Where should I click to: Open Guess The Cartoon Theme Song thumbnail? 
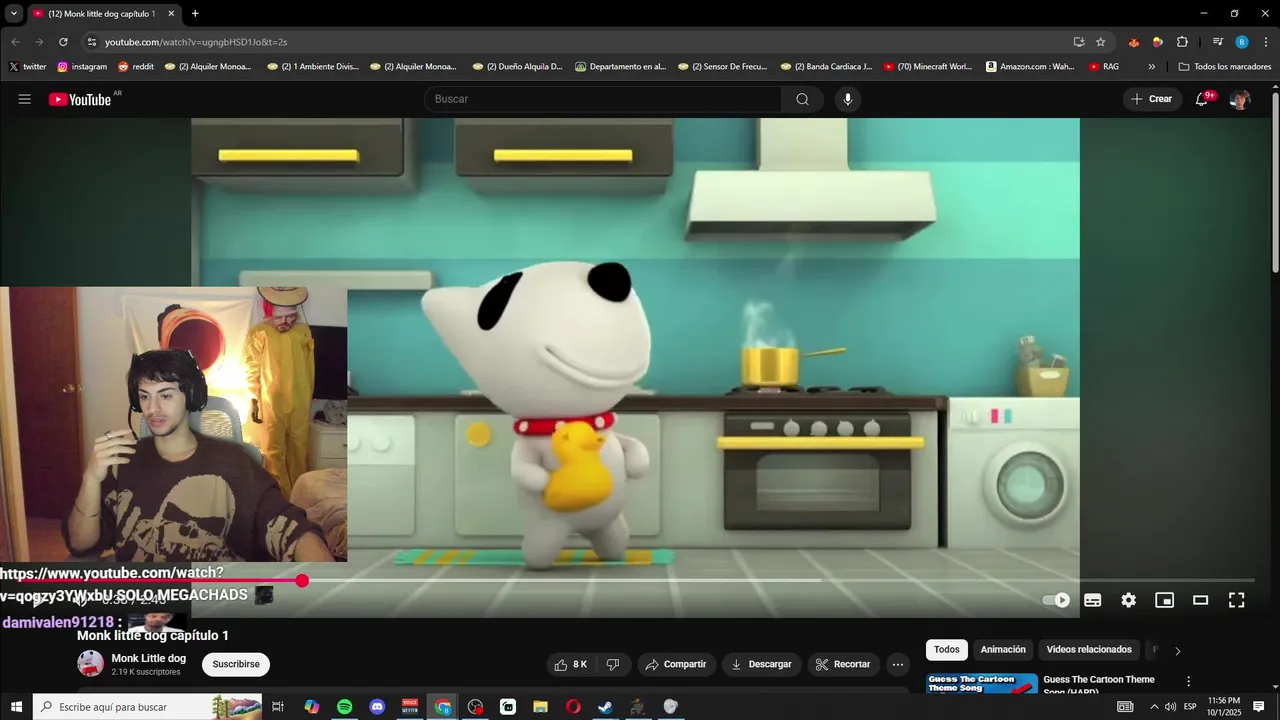(x=981, y=683)
